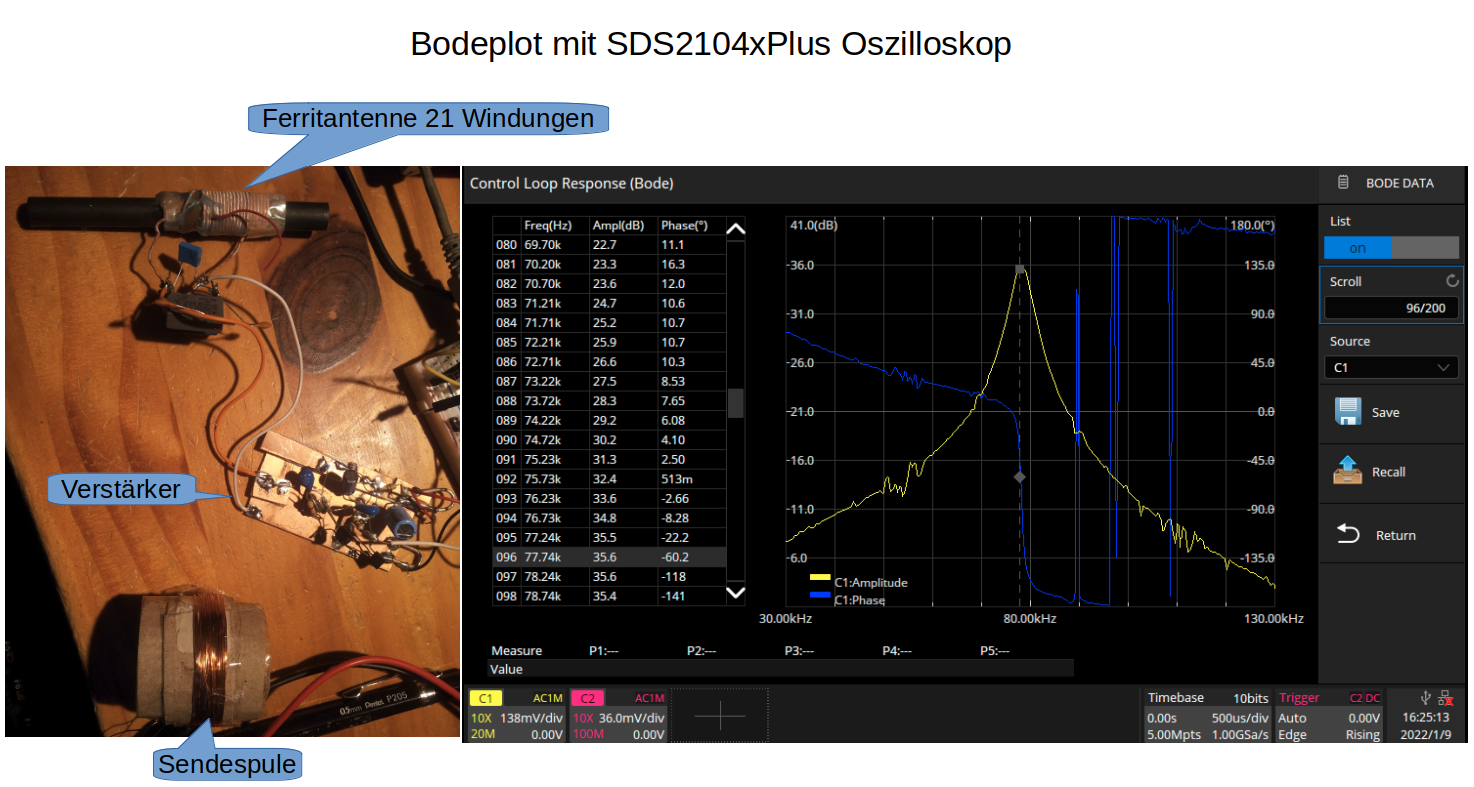
Task: Click the Measure P1 field
Action: click(x=603, y=650)
